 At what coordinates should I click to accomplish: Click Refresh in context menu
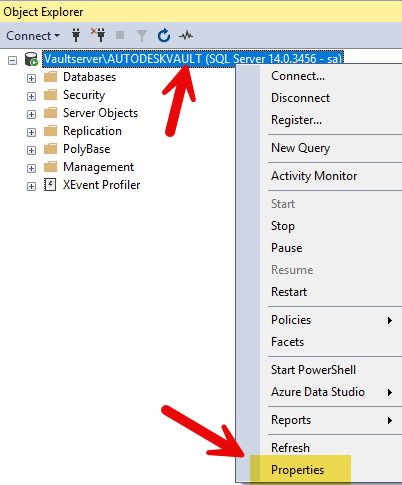pyautogui.click(x=290, y=448)
